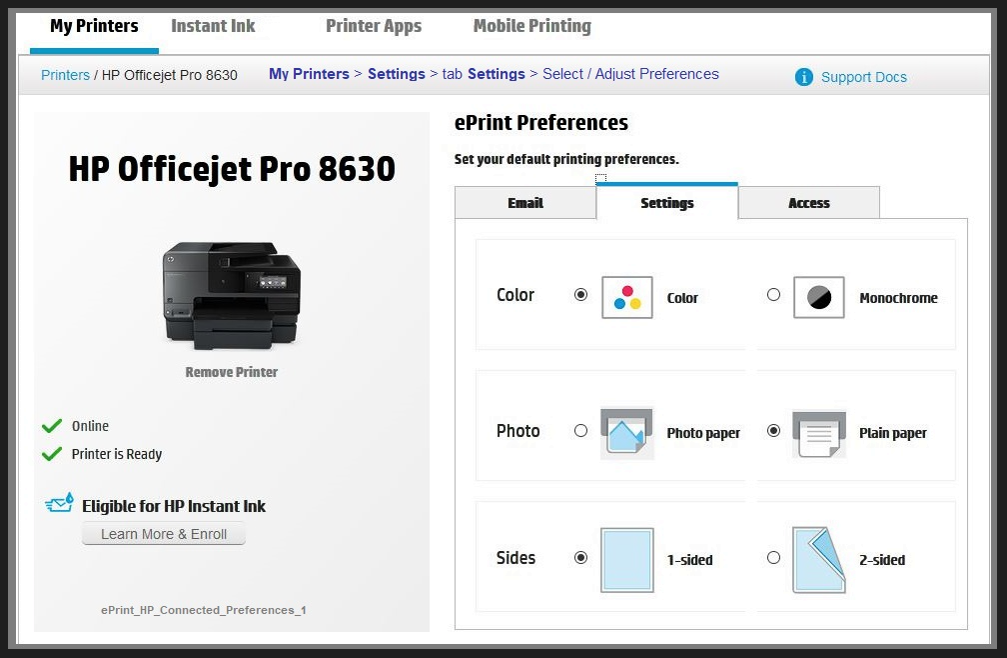Open the Access tab
Screen dimensions: 1007x658
(x=809, y=203)
